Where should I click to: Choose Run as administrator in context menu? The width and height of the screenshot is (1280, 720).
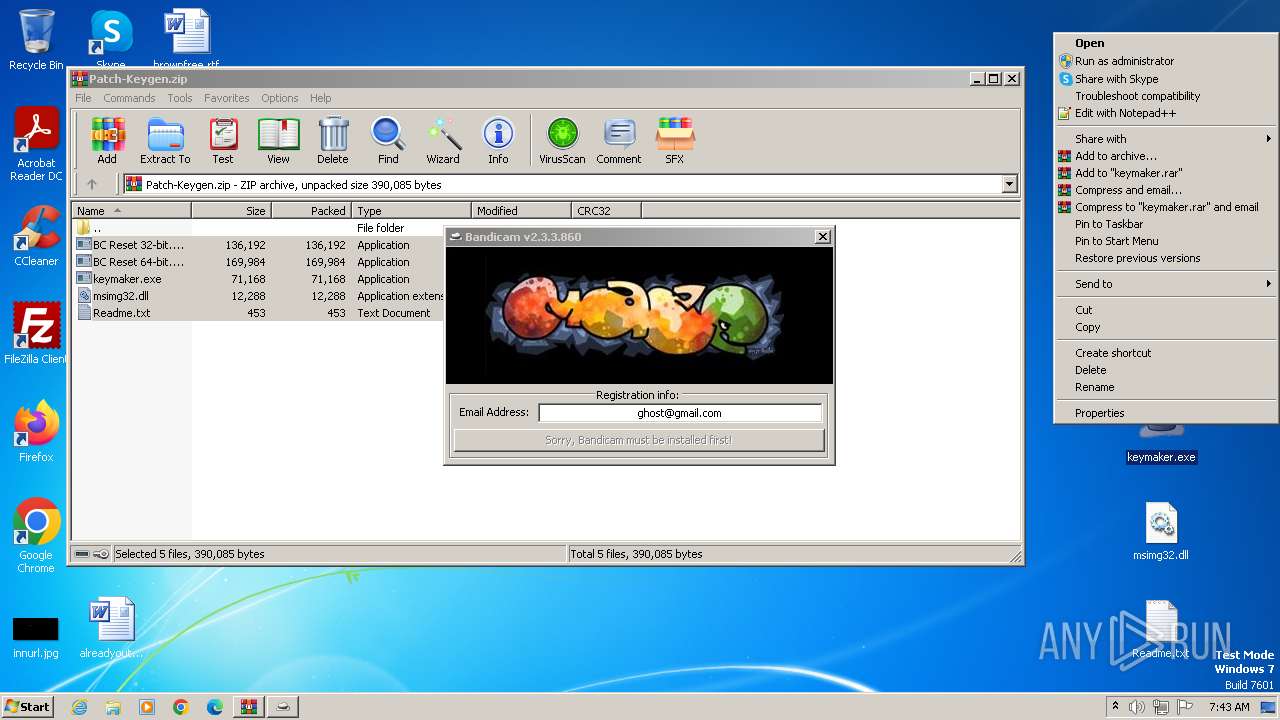(x=1166, y=61)
